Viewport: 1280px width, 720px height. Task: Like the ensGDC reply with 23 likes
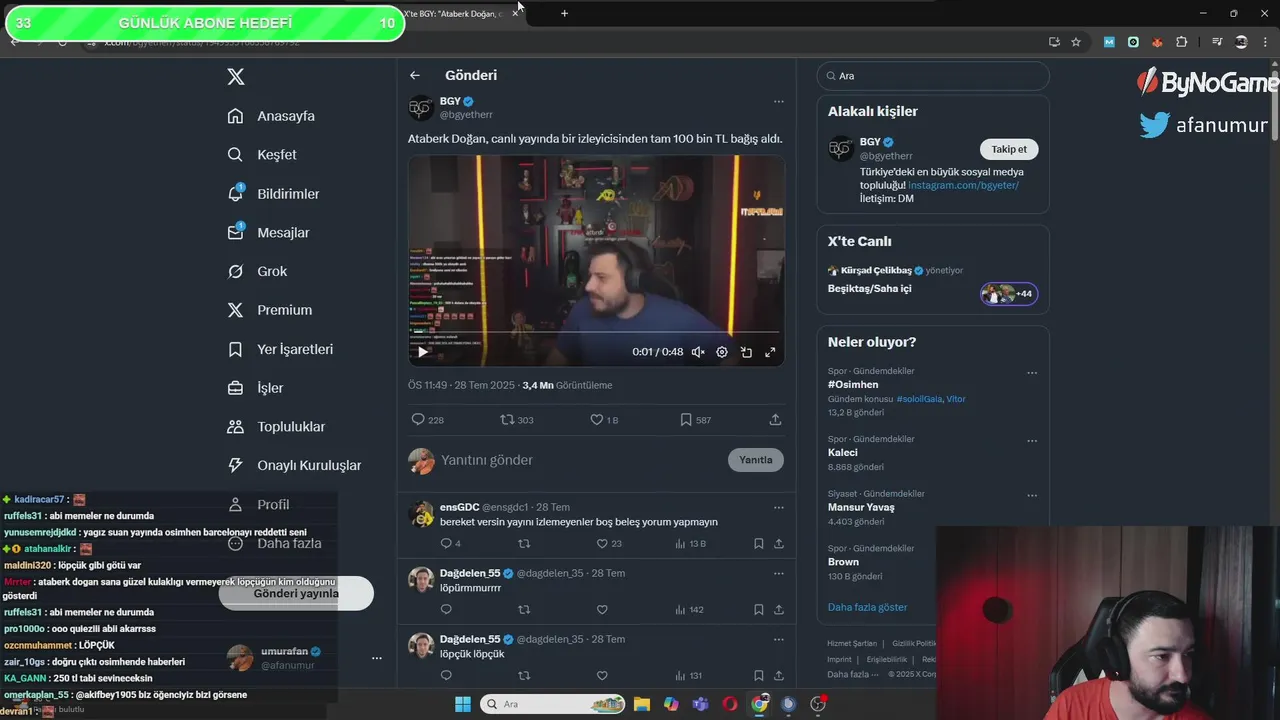pos(609,544)
